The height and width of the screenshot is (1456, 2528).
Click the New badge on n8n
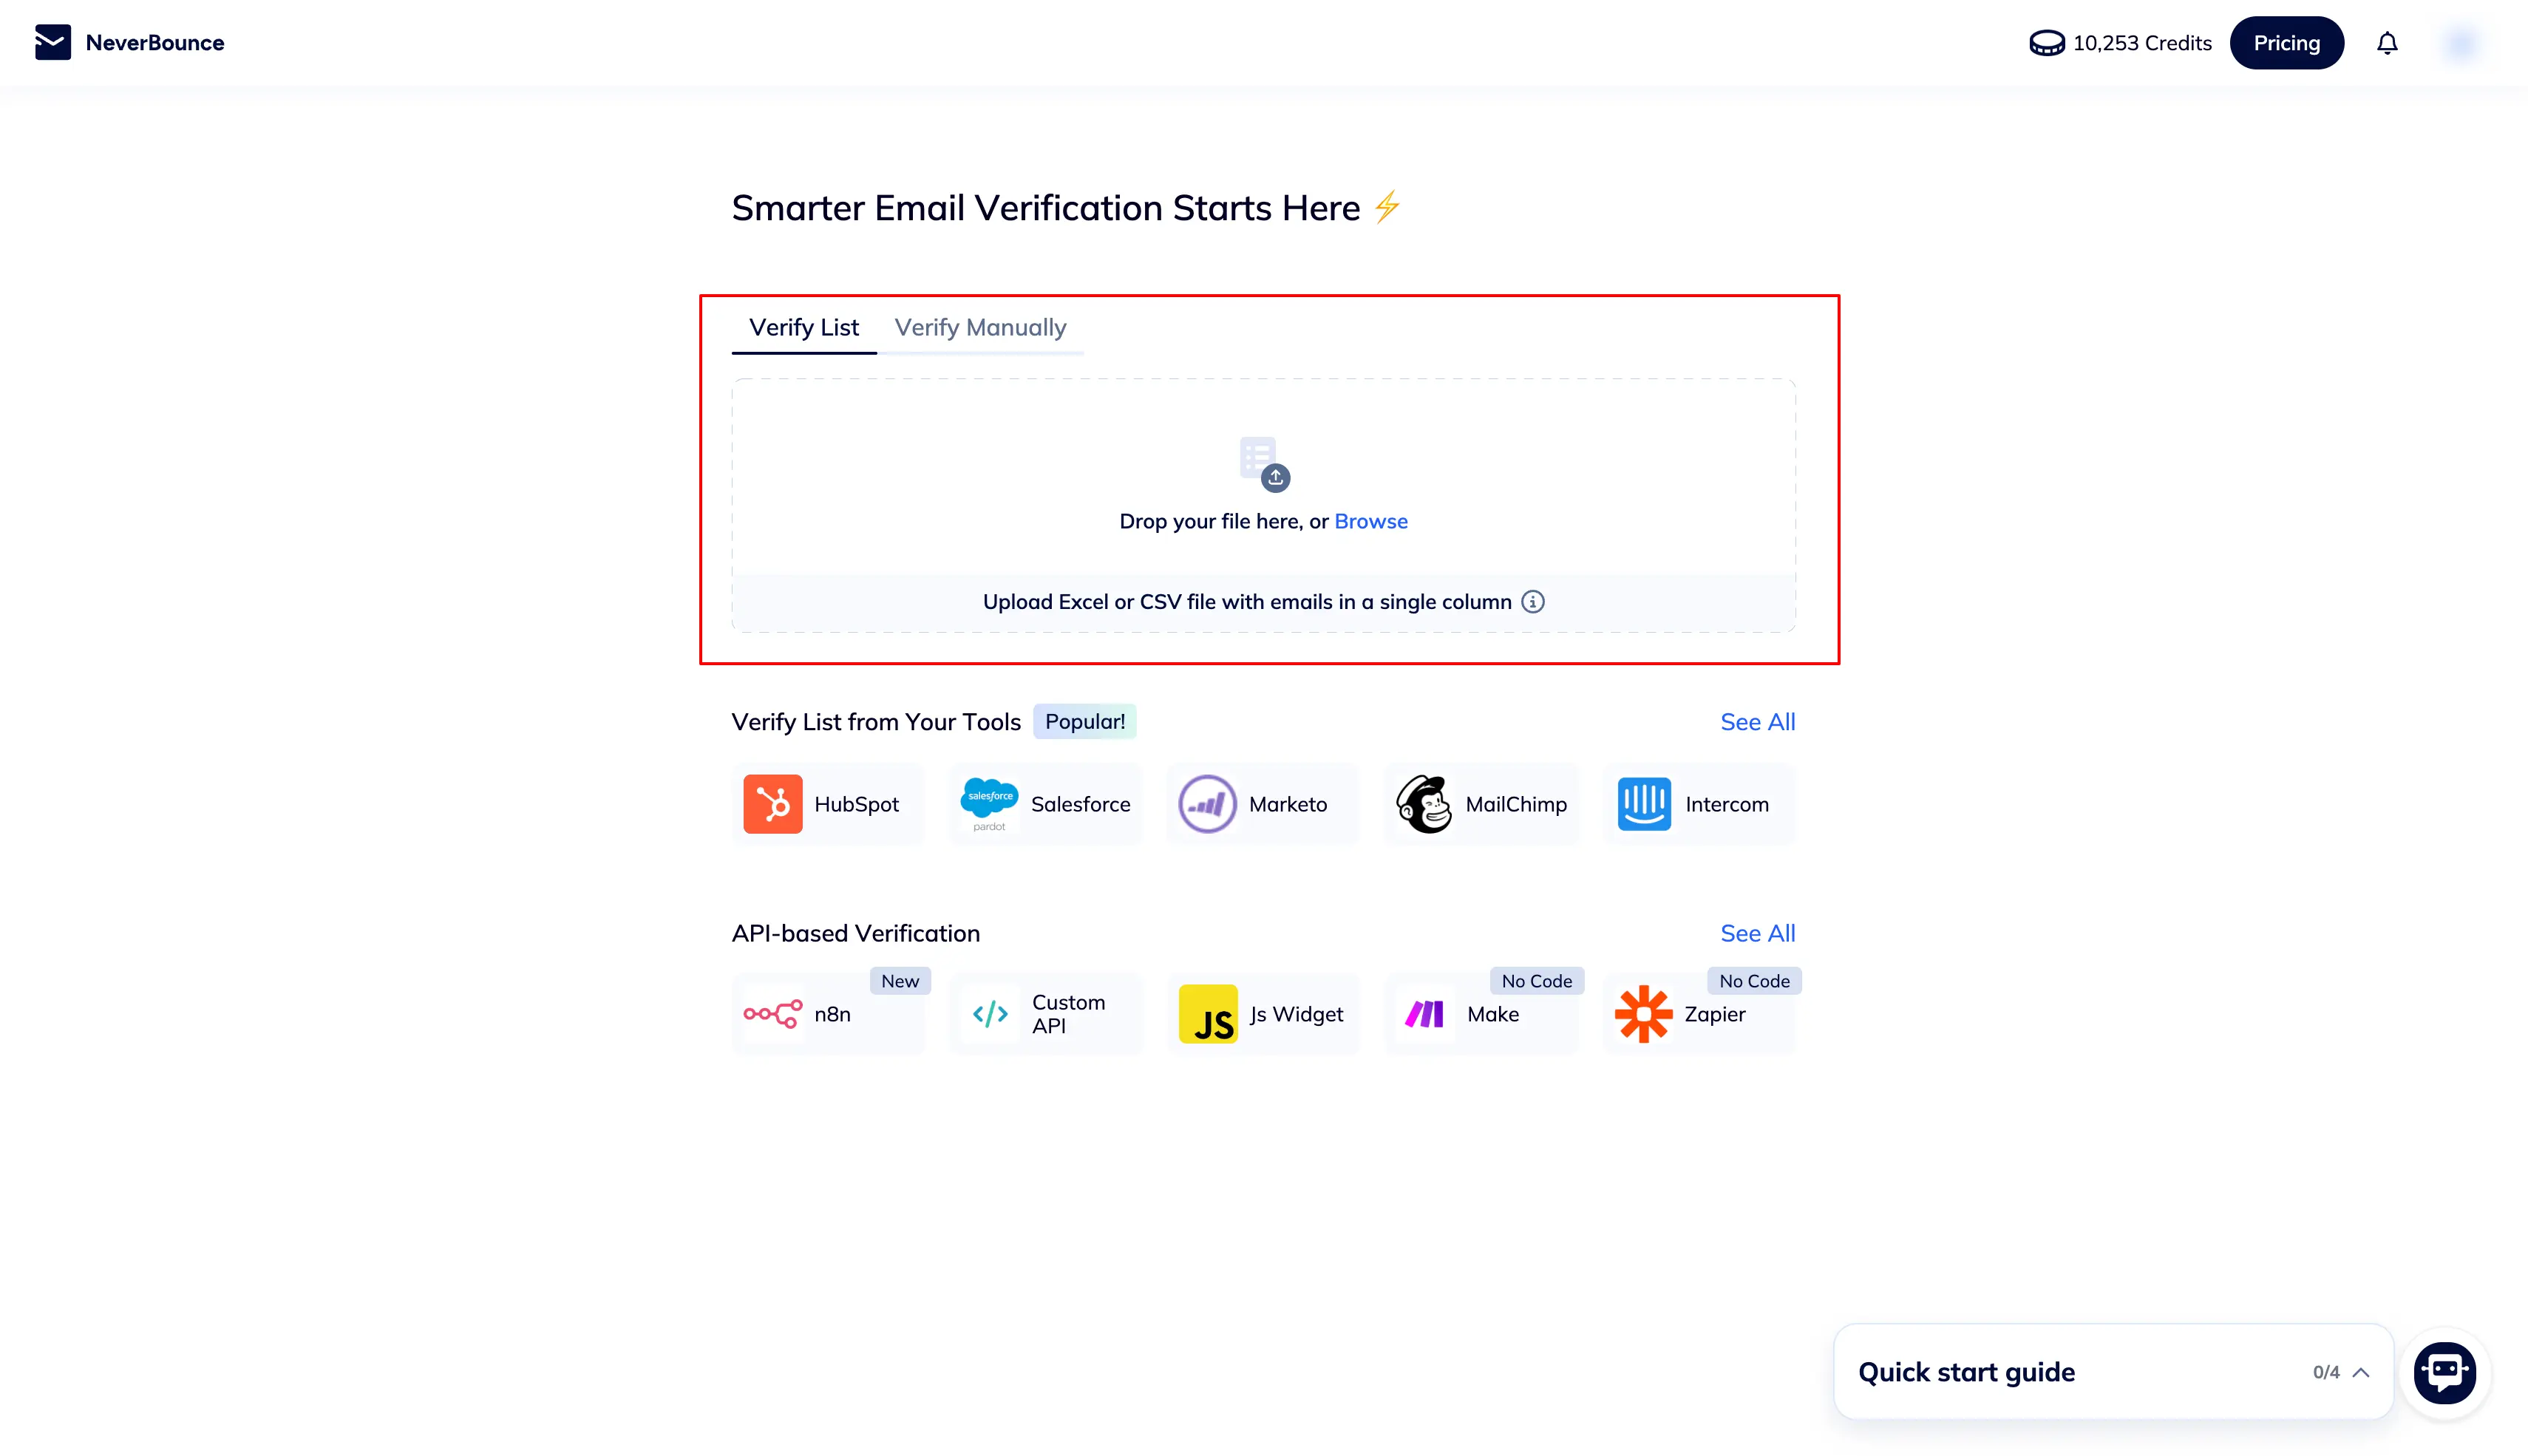[x=900, y=981]
